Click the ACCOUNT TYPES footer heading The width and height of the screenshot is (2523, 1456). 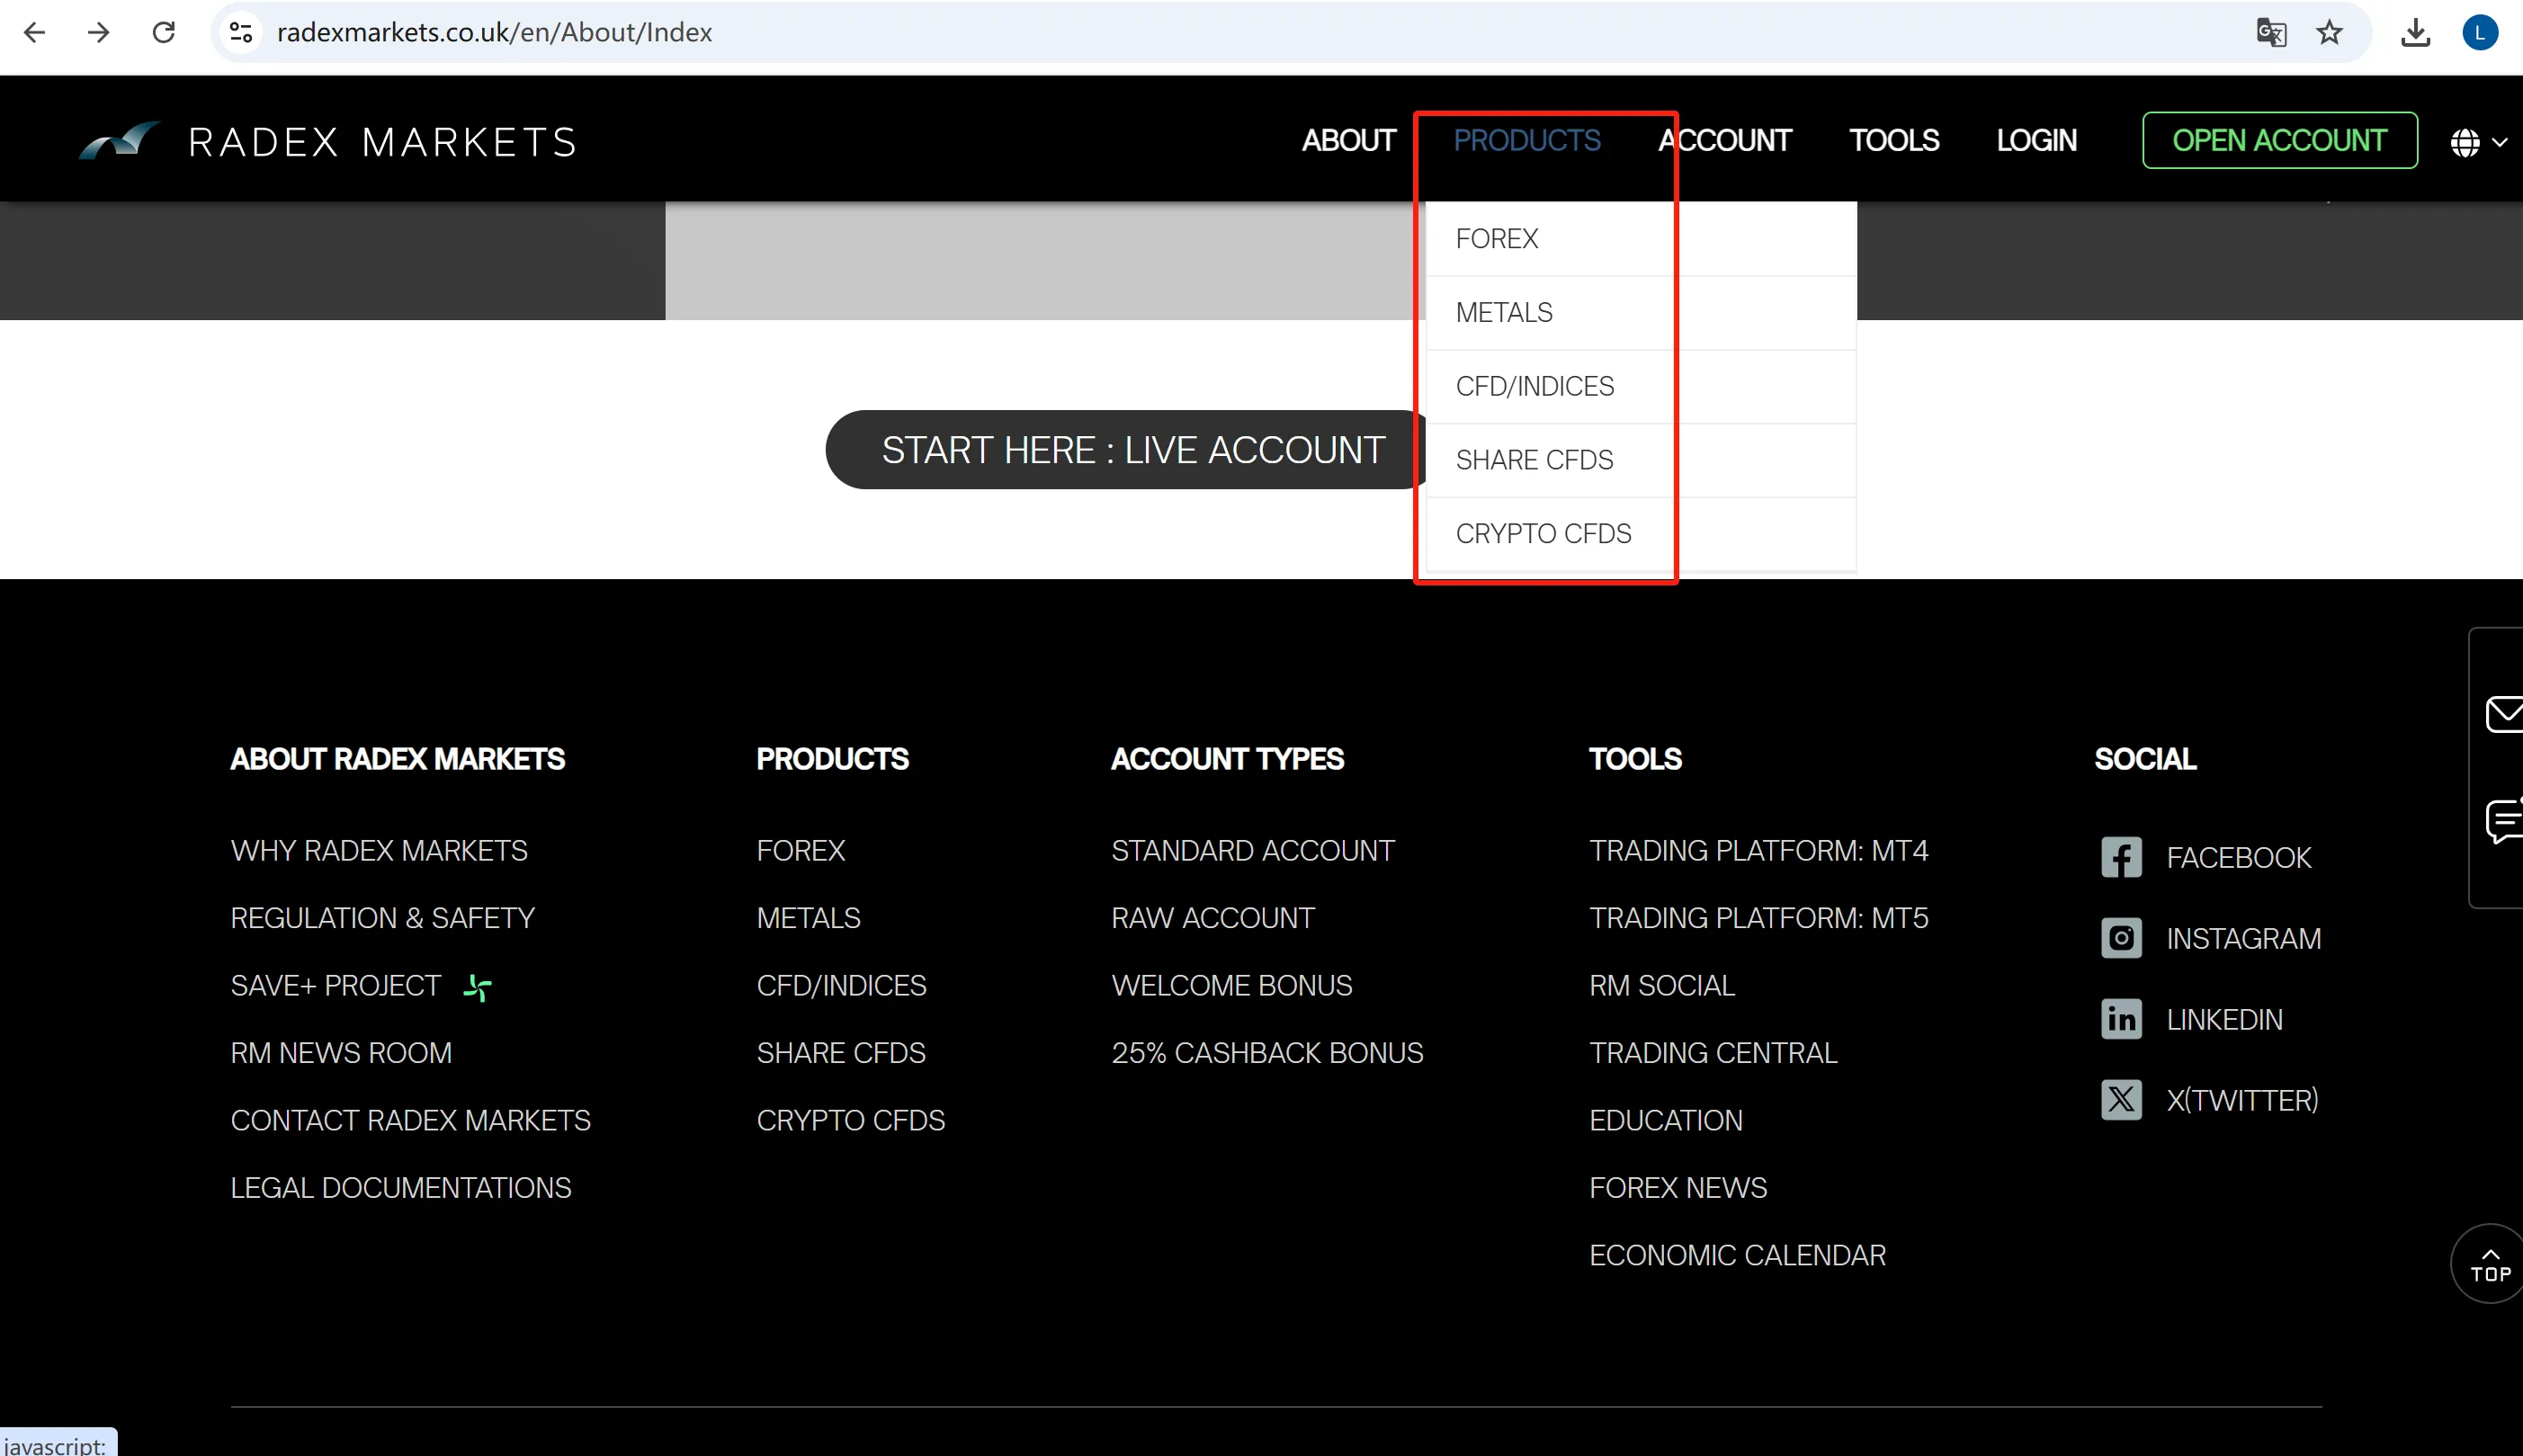(x=1227, y=759)
